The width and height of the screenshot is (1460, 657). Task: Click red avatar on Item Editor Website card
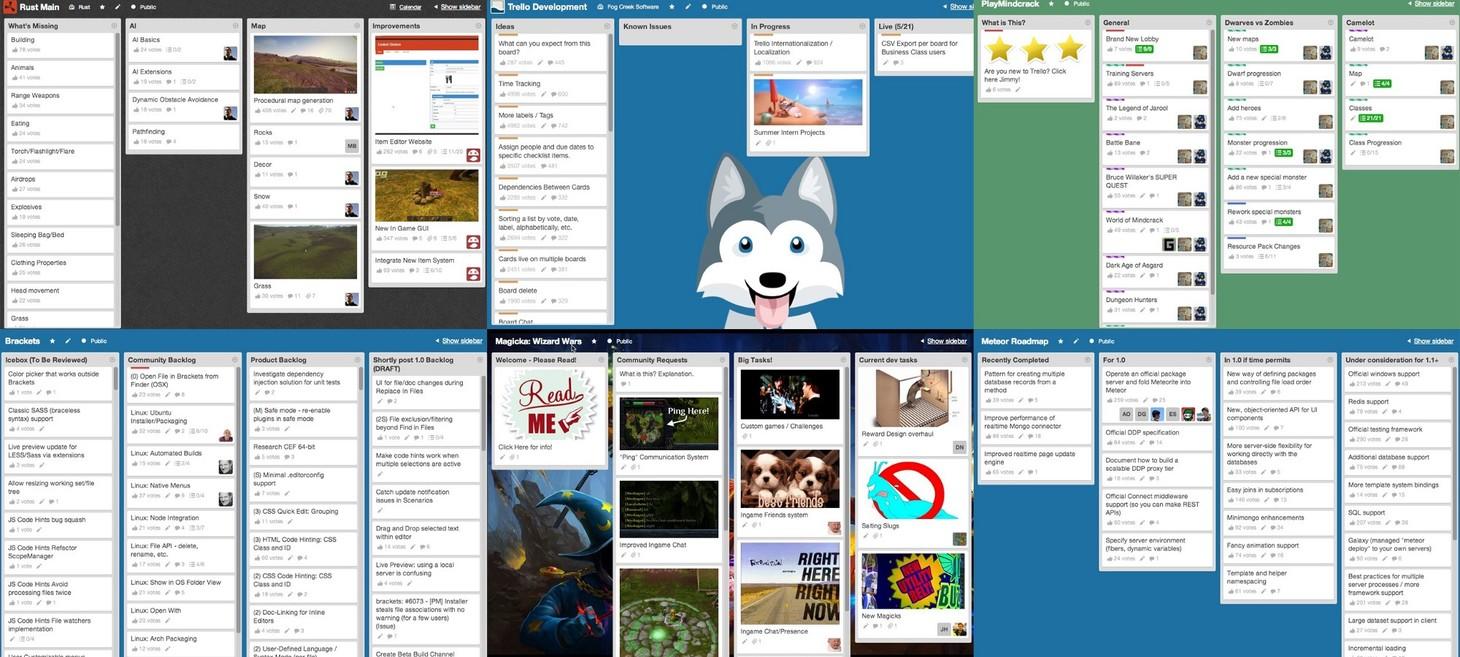pyautogui.click(x=474, y=154)
